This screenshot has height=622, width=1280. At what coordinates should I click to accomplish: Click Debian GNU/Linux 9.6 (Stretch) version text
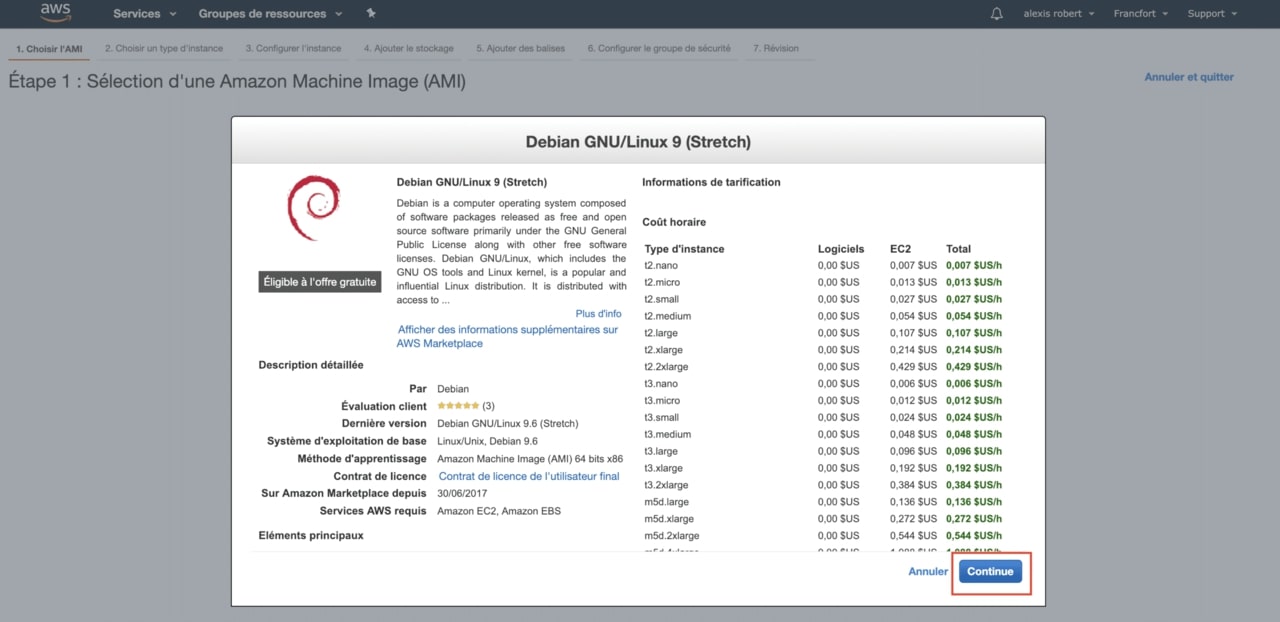click(x=508, y=424)
